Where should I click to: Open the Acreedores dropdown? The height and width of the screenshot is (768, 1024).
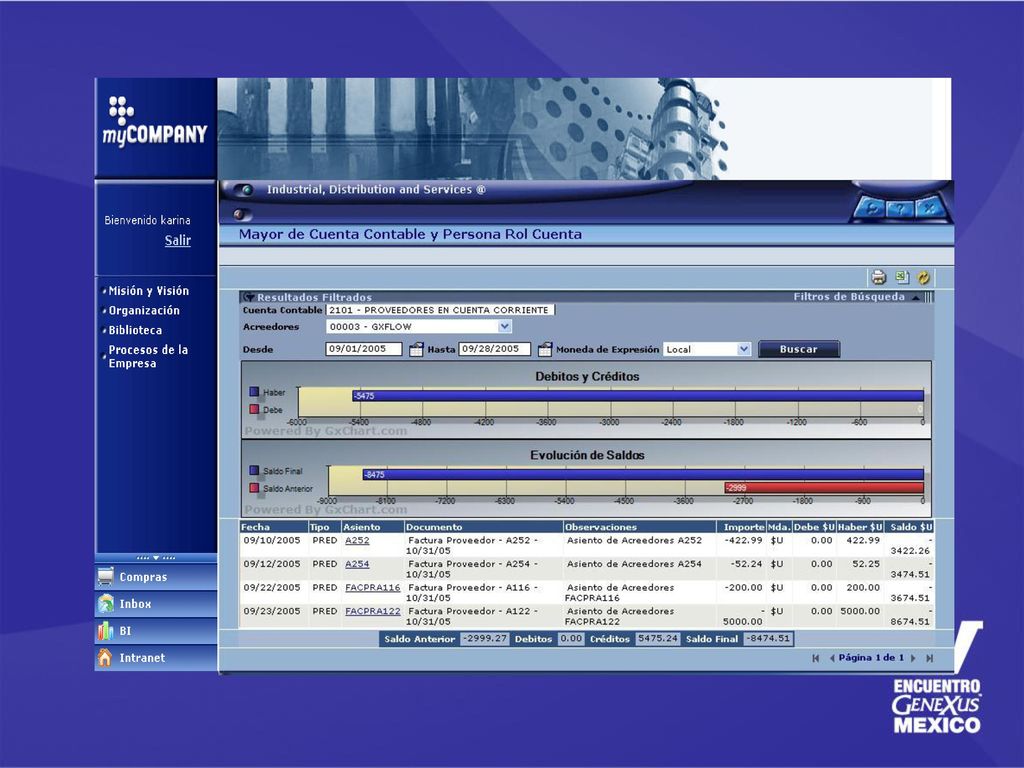504,327
